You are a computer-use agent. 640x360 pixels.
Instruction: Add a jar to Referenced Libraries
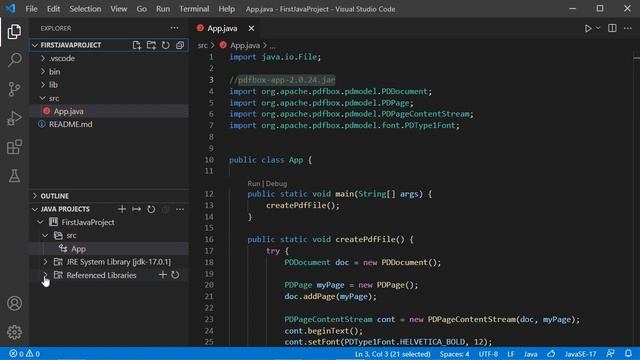pyautogui.click(x=162, y=275)
